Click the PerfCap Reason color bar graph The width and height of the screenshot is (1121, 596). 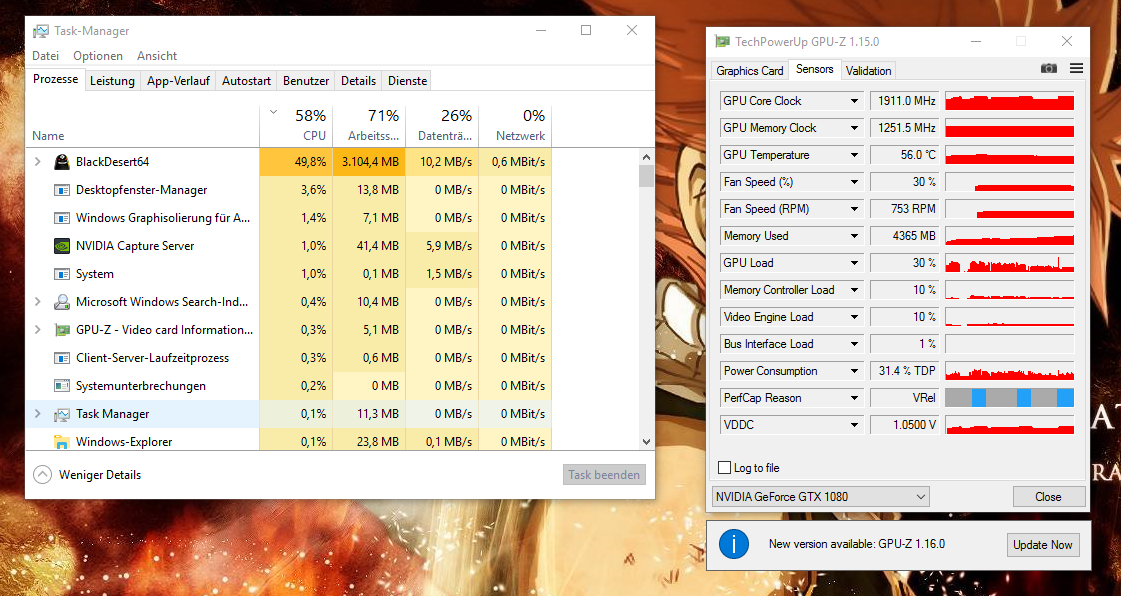coord(1009,398)
